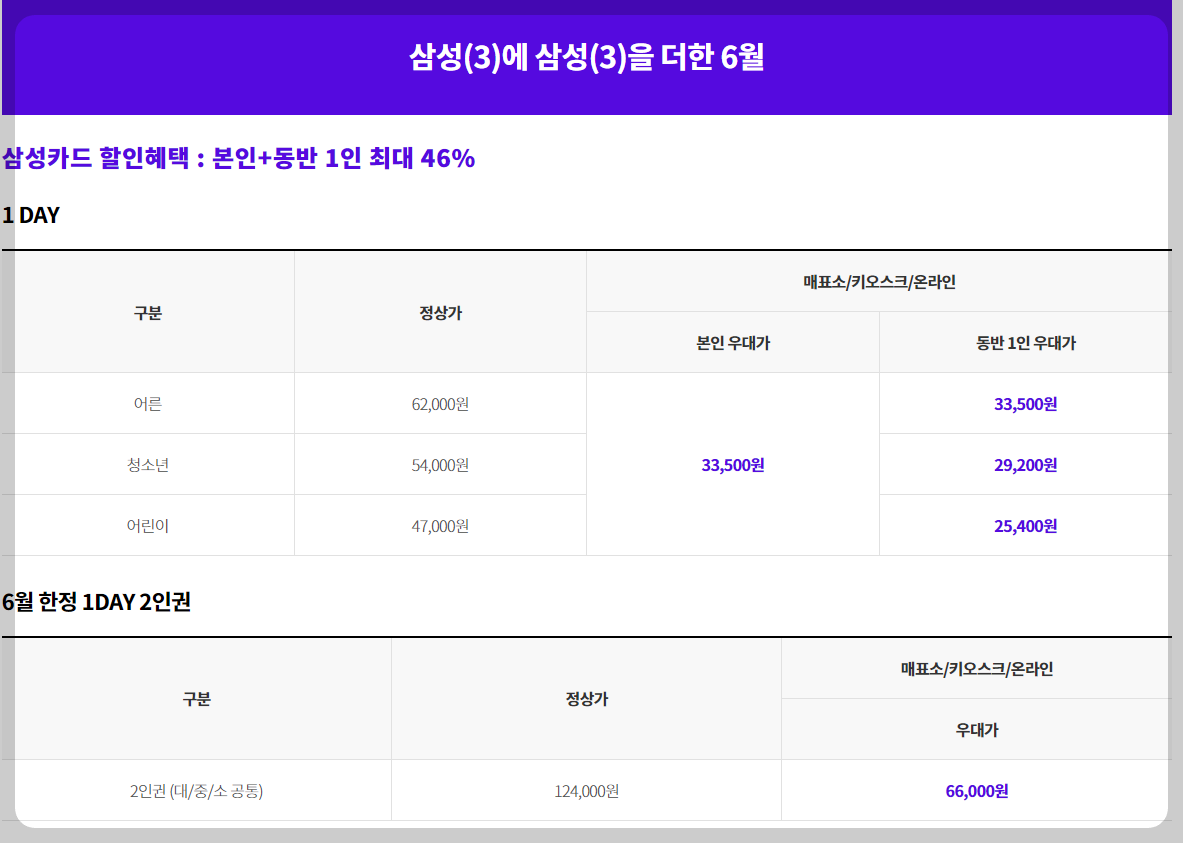Image resolution: width=1183 pixels, height=843 pixels.
Task: Click the 동반 1인 우대가 column header
Action: coord(1025,343)
